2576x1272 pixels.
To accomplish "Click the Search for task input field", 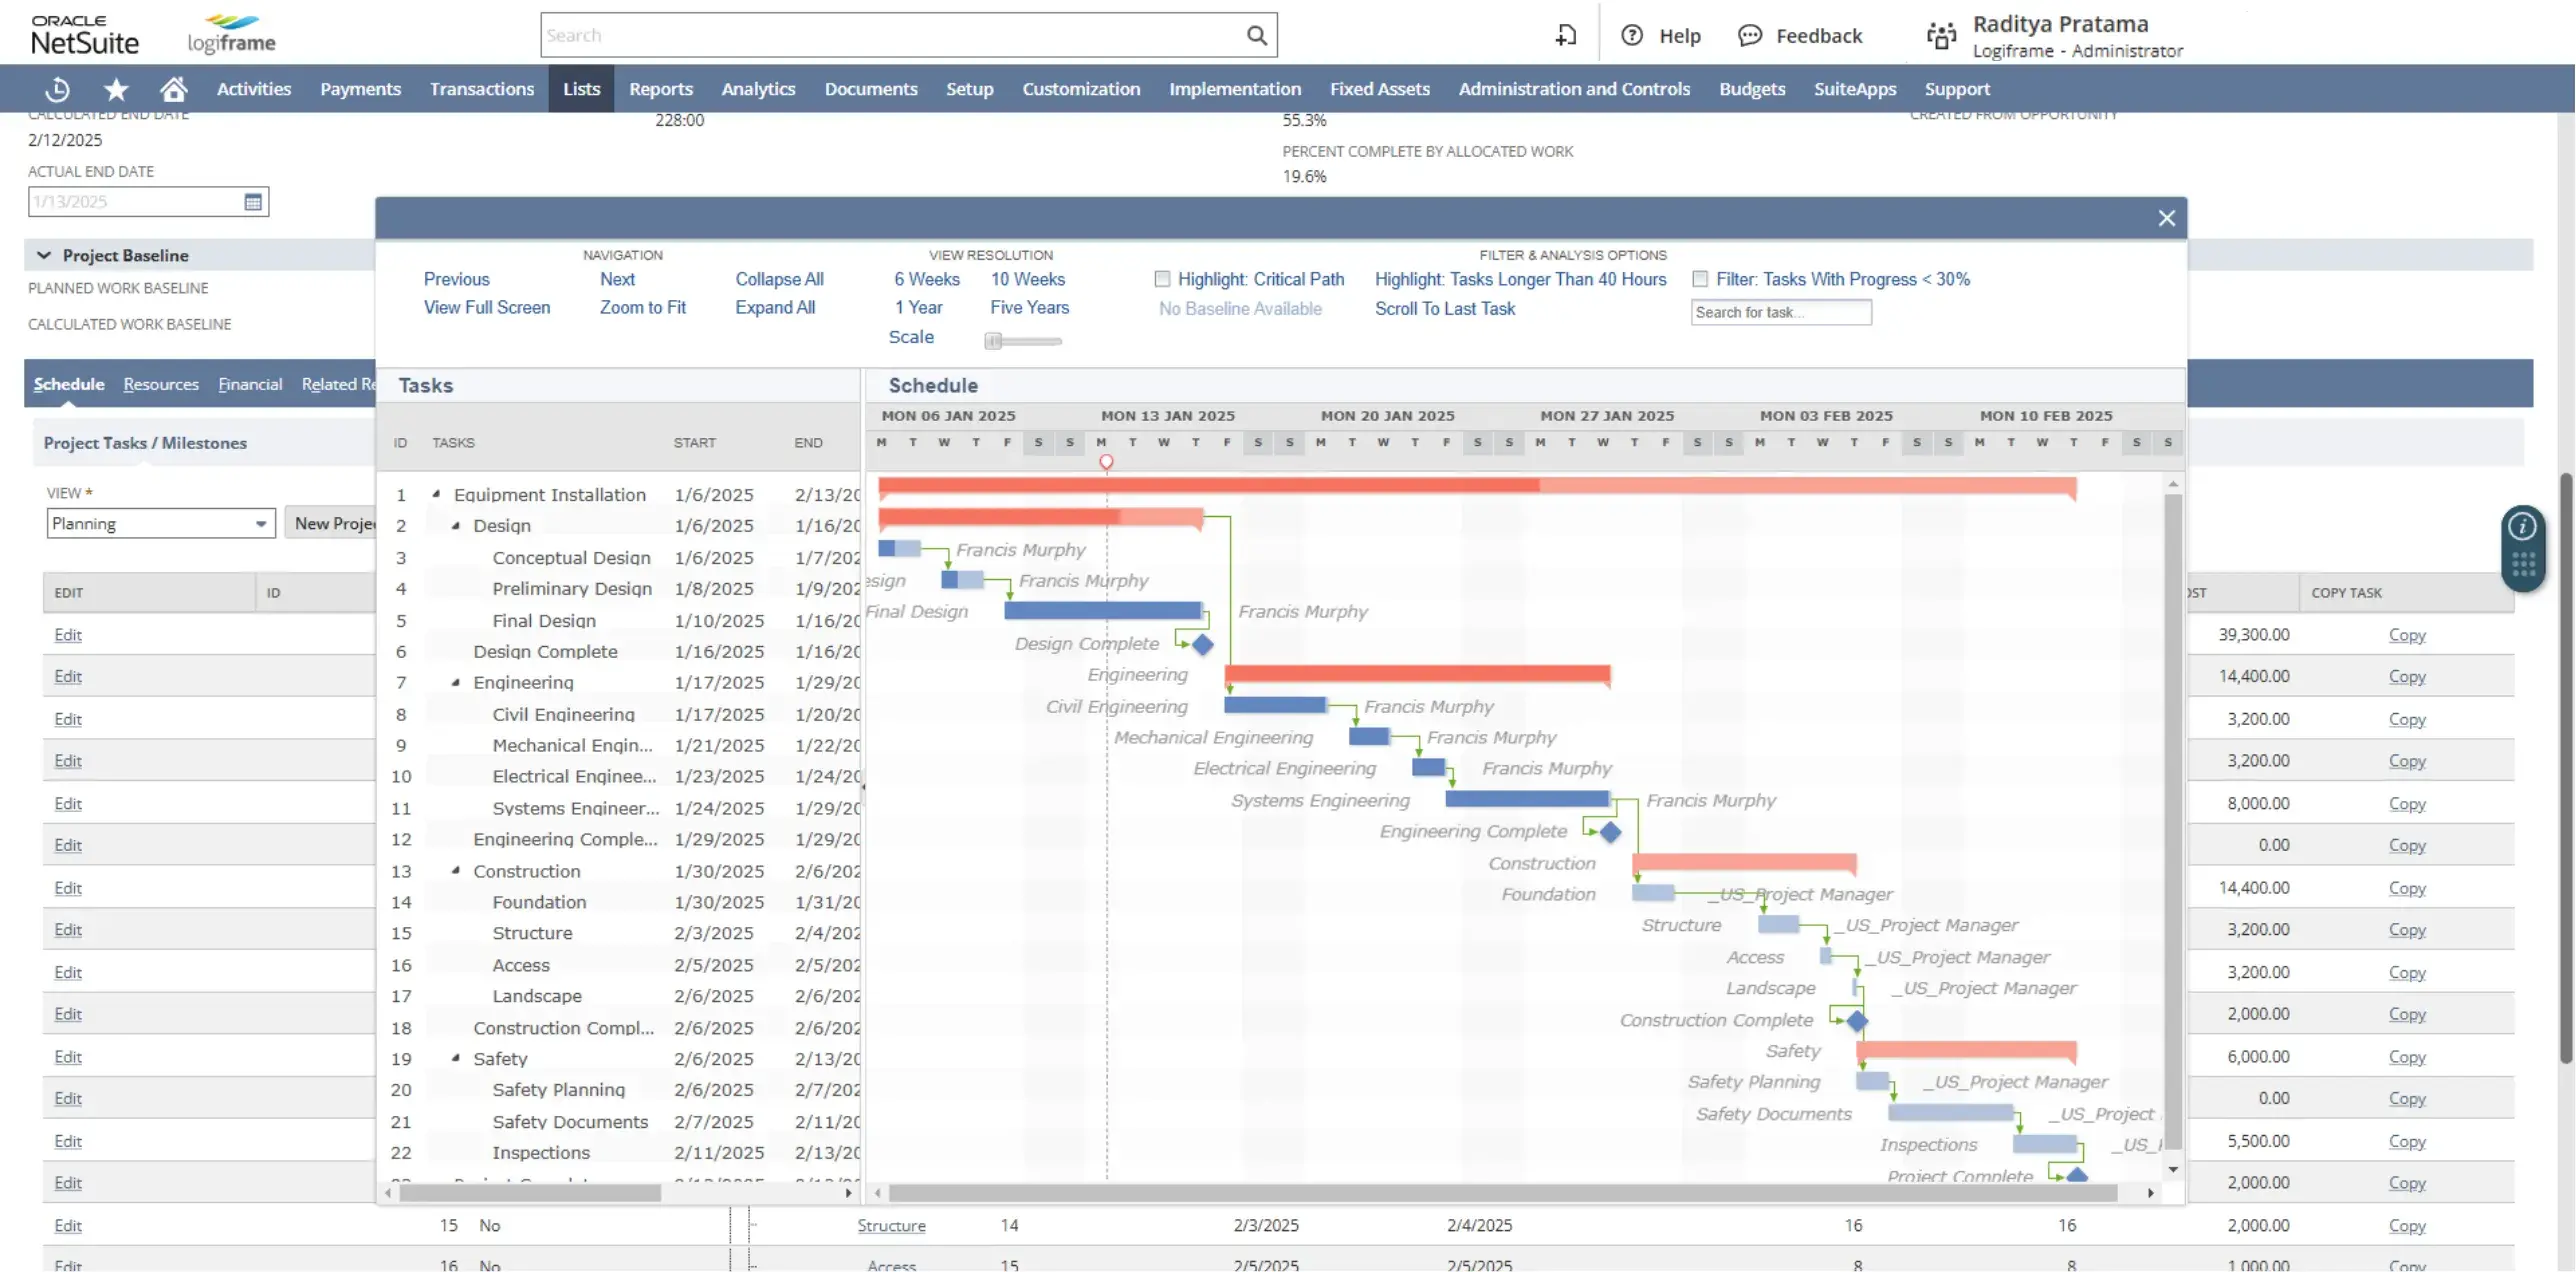I will tap(1780, 312).
